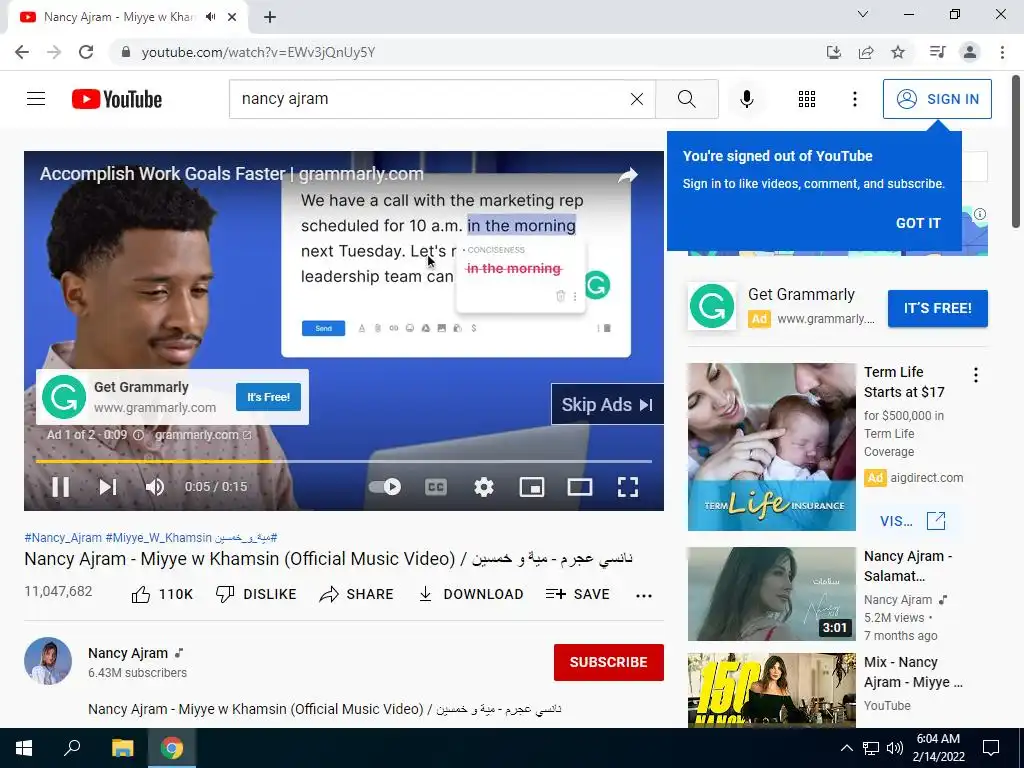Open the Grammarly logo in the sidebar ad
The height and width of the screenshot is (768, 1024).
712,306
